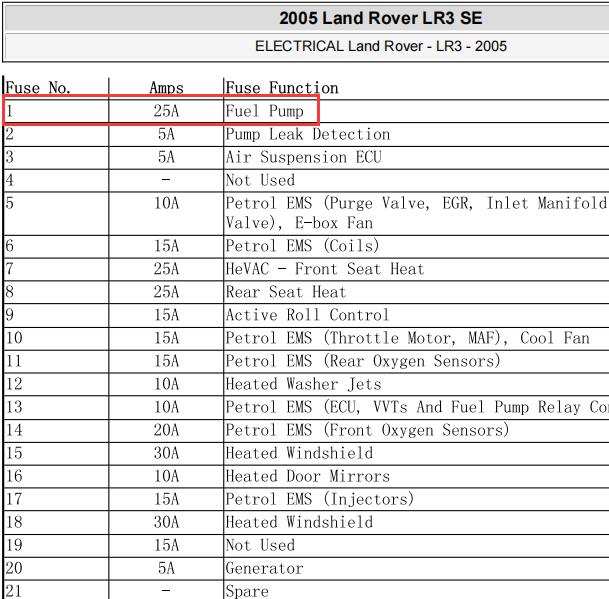609x599 pixels.
Task: Click 'Petrol EMS (ECU, VVTs And Fuel Pump' cell
Action: click(417, 407)
